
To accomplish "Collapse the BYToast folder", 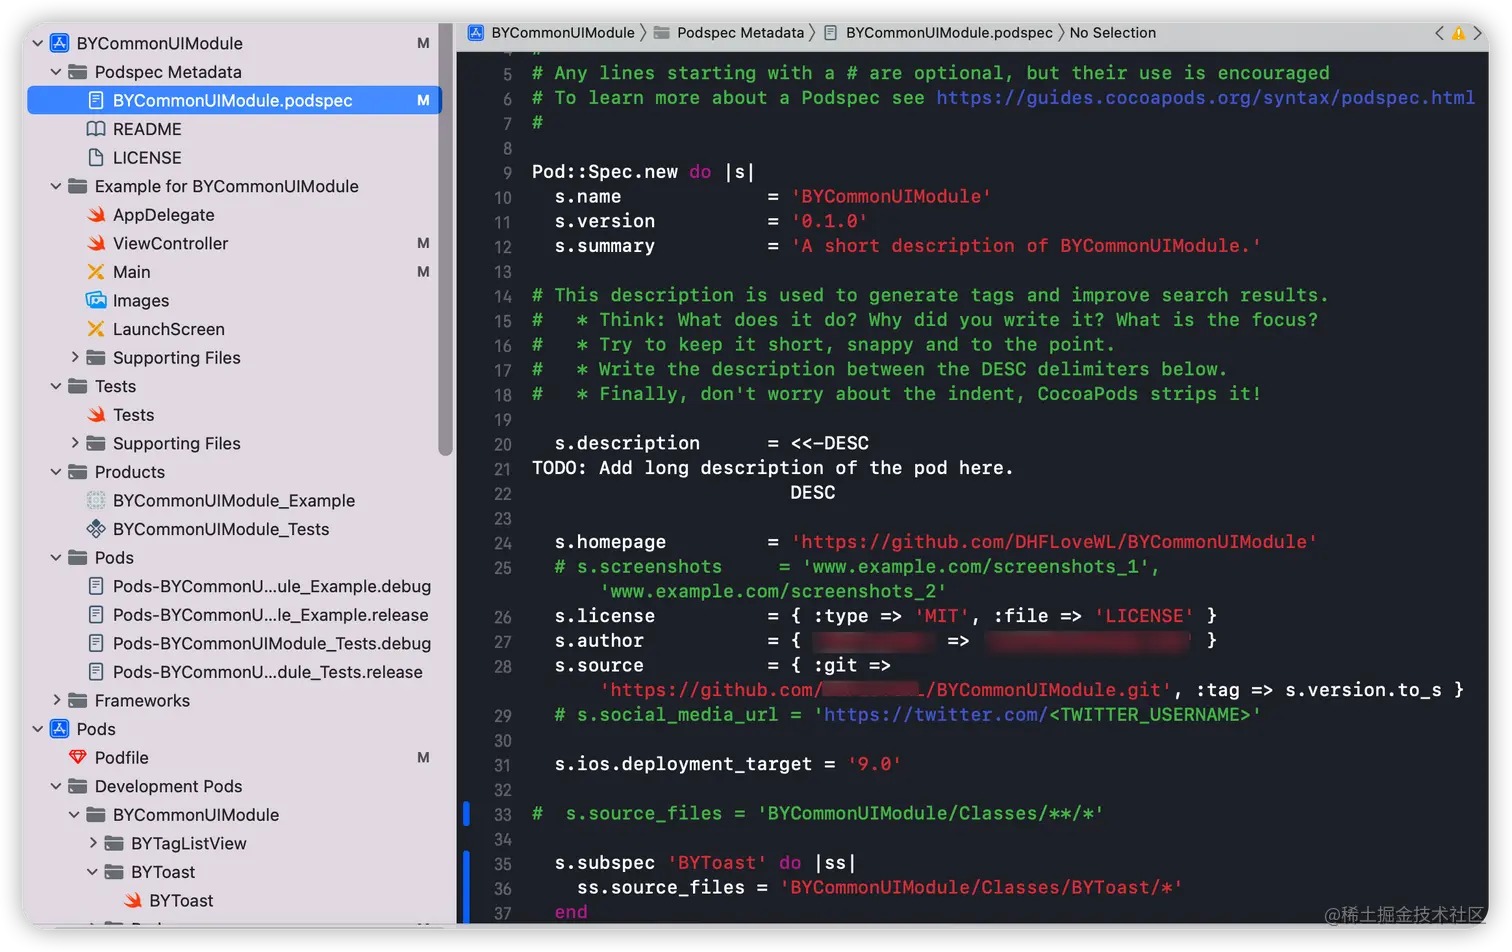I will click(92, 872).
